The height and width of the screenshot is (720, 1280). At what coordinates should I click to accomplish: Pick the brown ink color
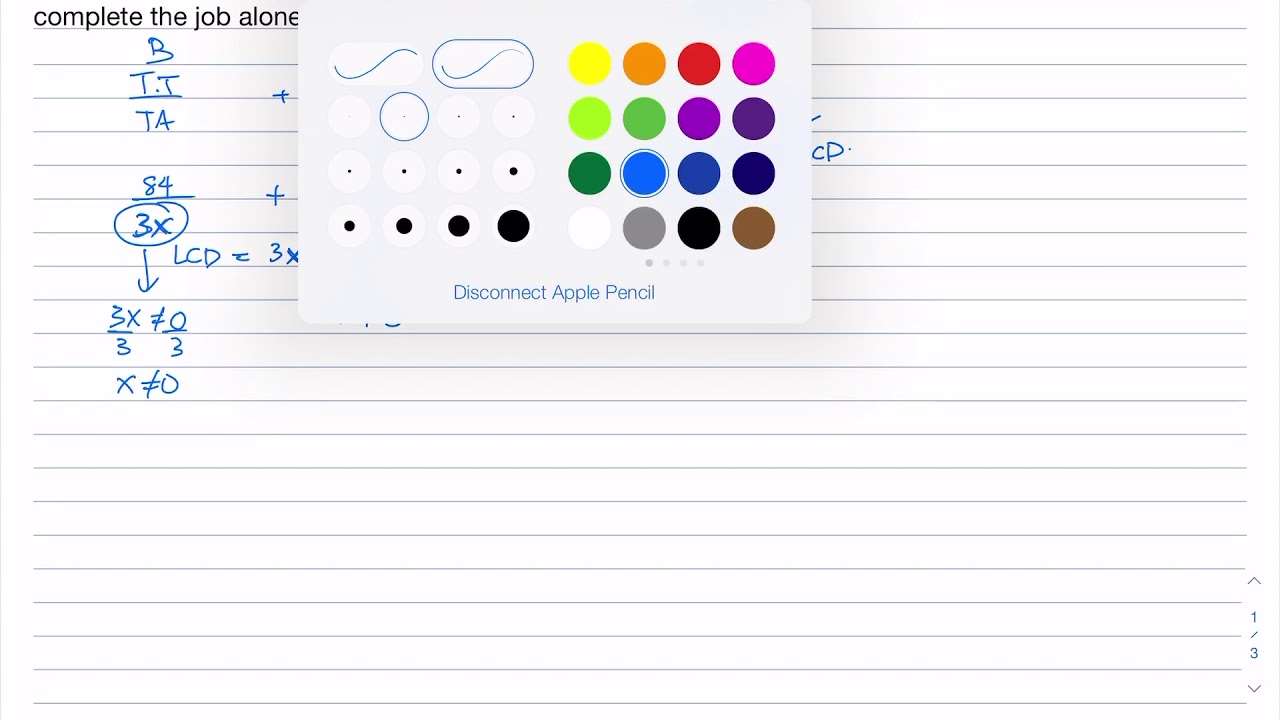click(753, 228)
